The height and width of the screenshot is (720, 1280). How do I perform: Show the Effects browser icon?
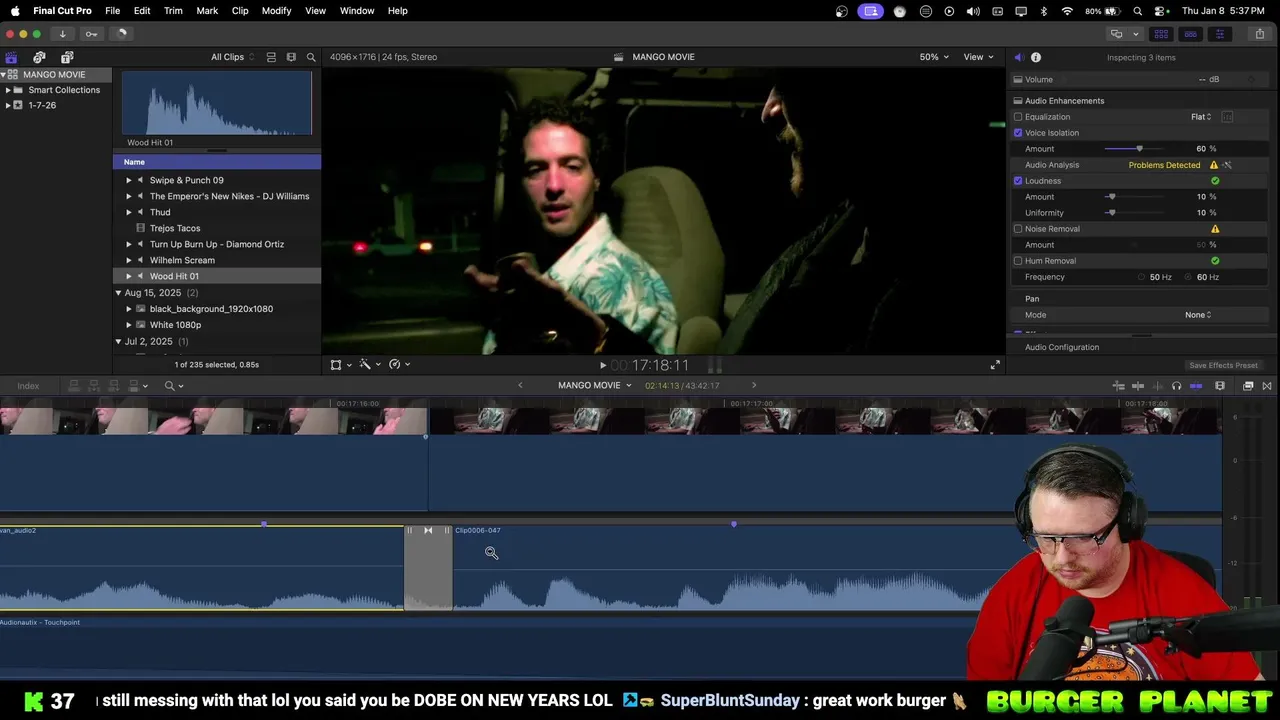[1248, 386]
